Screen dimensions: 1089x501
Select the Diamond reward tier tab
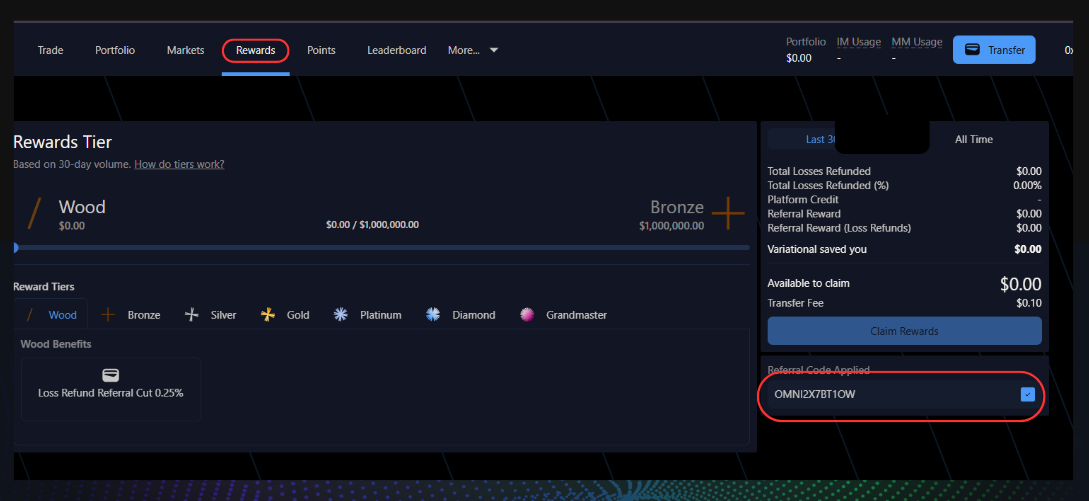pyautogui.click(x=460, y=315)
